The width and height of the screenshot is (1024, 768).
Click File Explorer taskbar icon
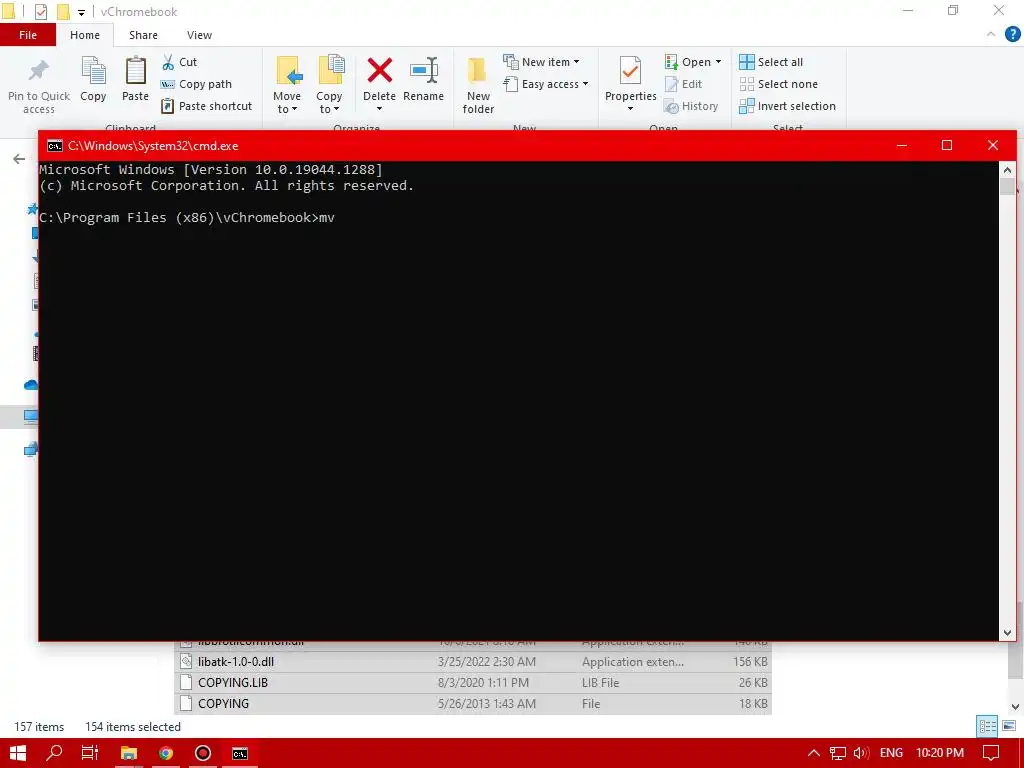(x=129, y=753)
